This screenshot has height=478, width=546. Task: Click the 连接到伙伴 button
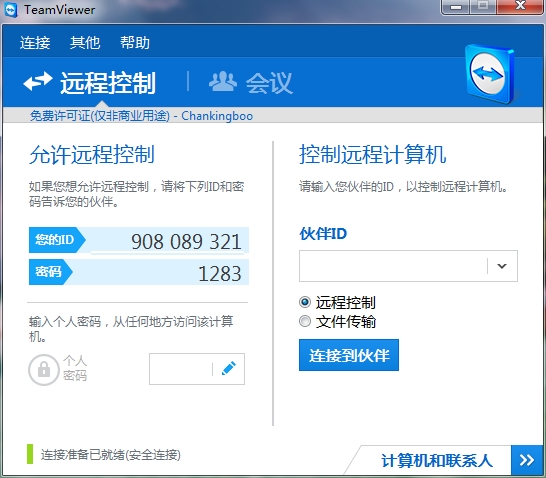(x=349, y=355)
